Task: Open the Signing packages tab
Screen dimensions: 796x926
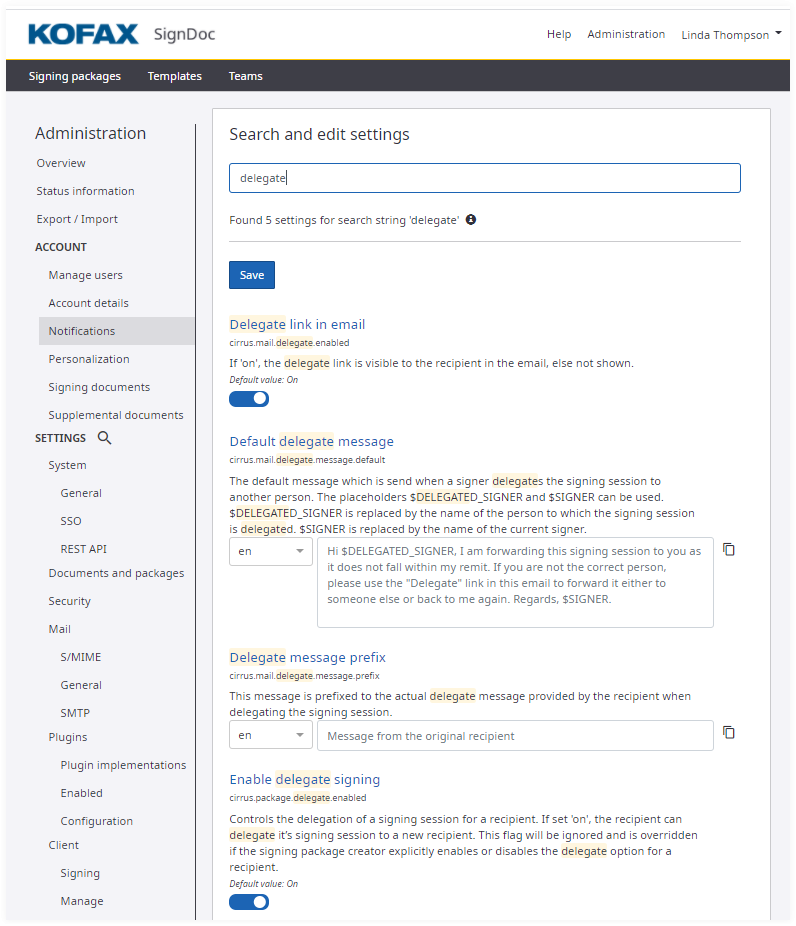Action: click(x=75, y=76)
